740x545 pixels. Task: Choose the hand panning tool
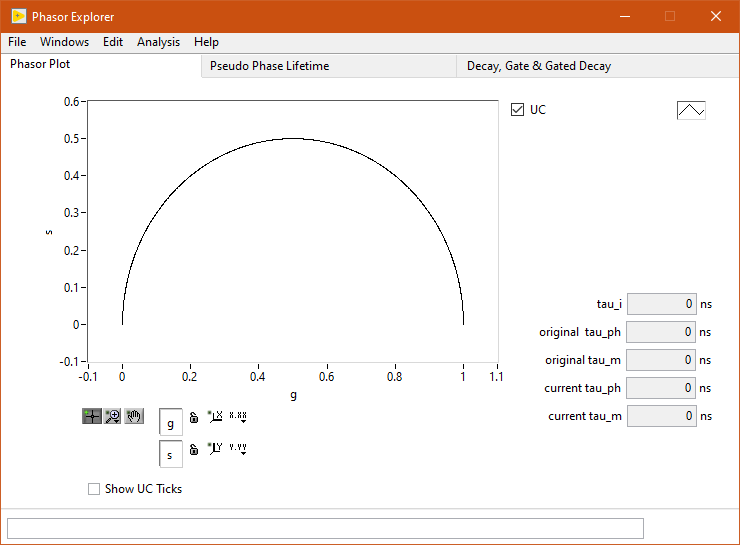(134, 416)
